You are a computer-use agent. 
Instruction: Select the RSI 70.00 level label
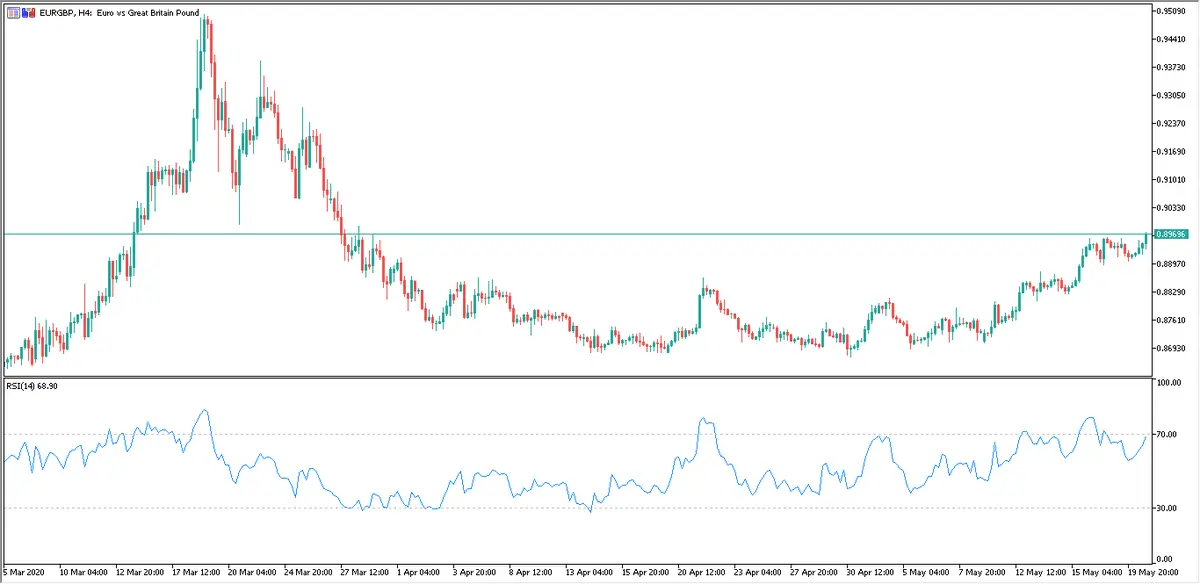point(1167,434)
